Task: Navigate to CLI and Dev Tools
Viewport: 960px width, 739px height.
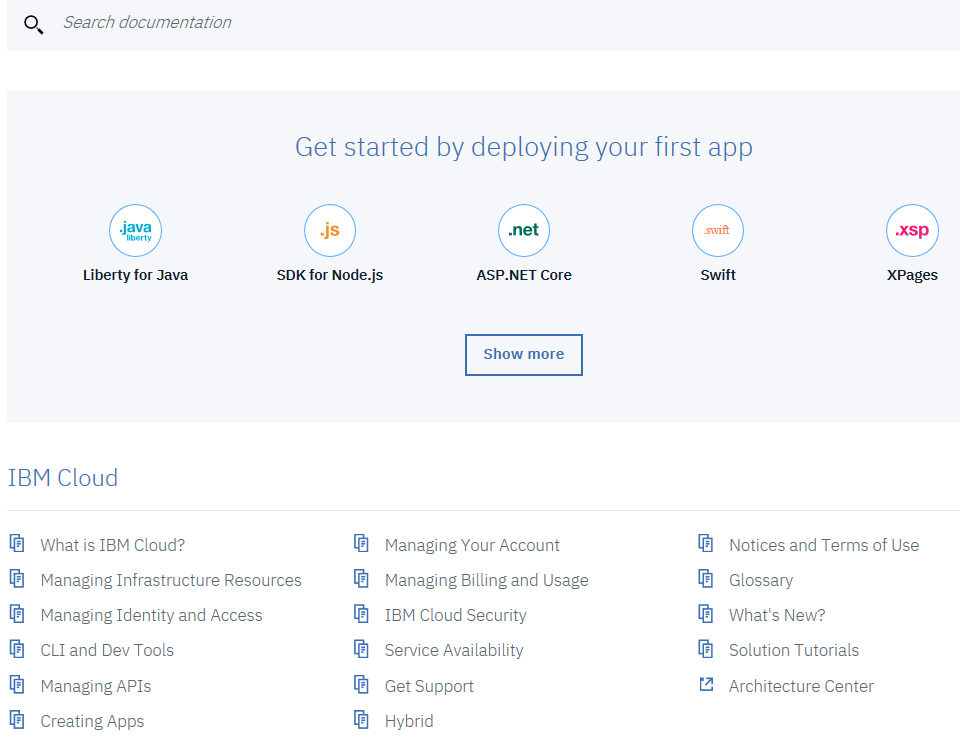Action: click(107, 650)
